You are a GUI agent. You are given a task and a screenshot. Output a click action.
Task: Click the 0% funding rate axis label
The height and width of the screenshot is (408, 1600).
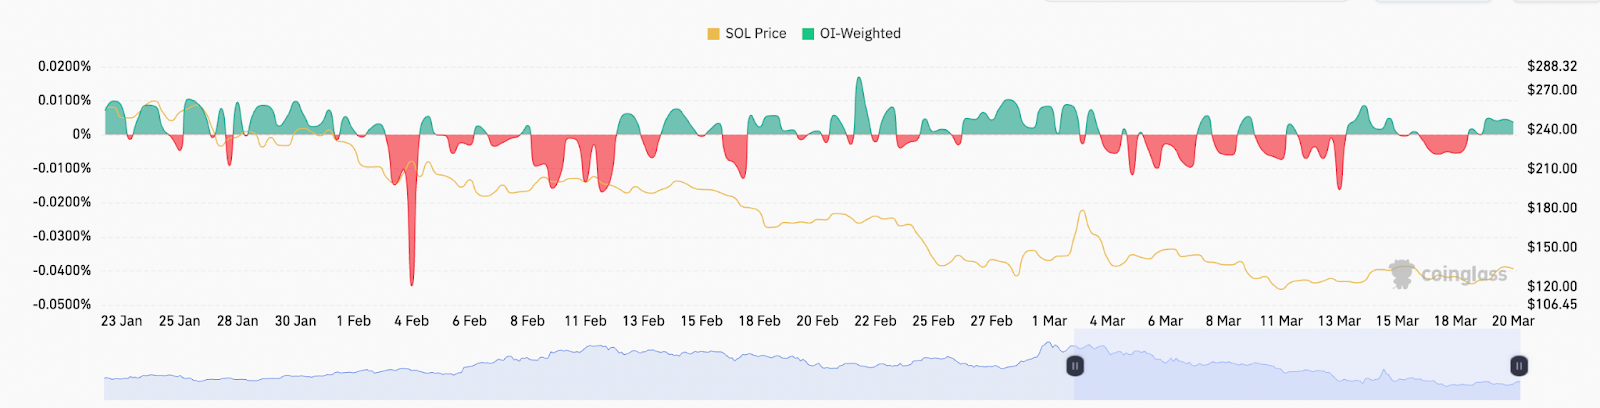click(x=81, y=134)
